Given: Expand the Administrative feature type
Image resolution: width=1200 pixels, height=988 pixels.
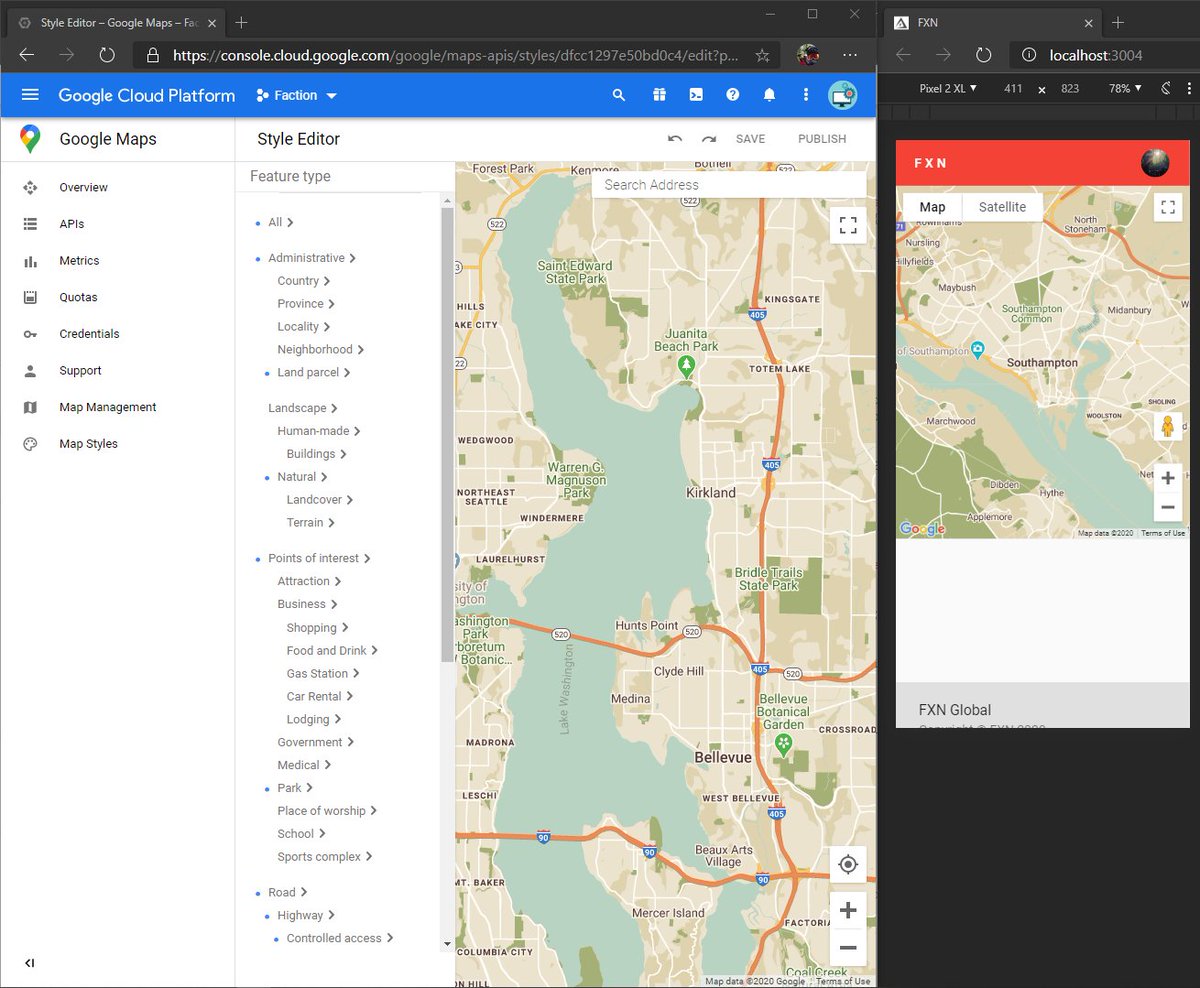Looking at the screenshot, I should pos(311,258).
